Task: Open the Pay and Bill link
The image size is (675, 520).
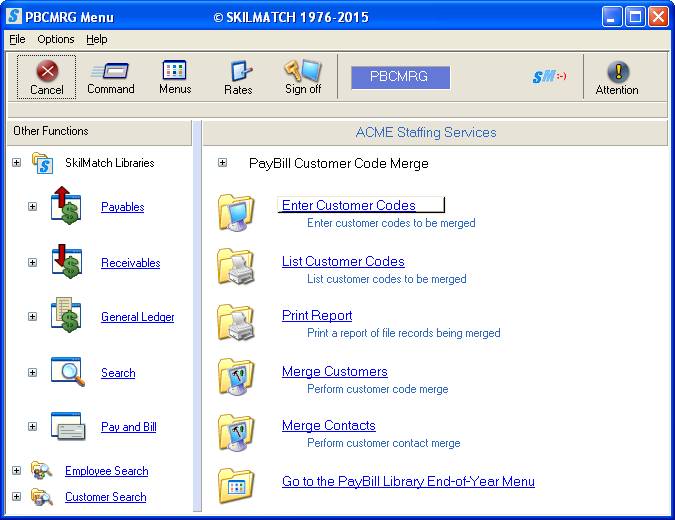Action: [x=128, y=427]
